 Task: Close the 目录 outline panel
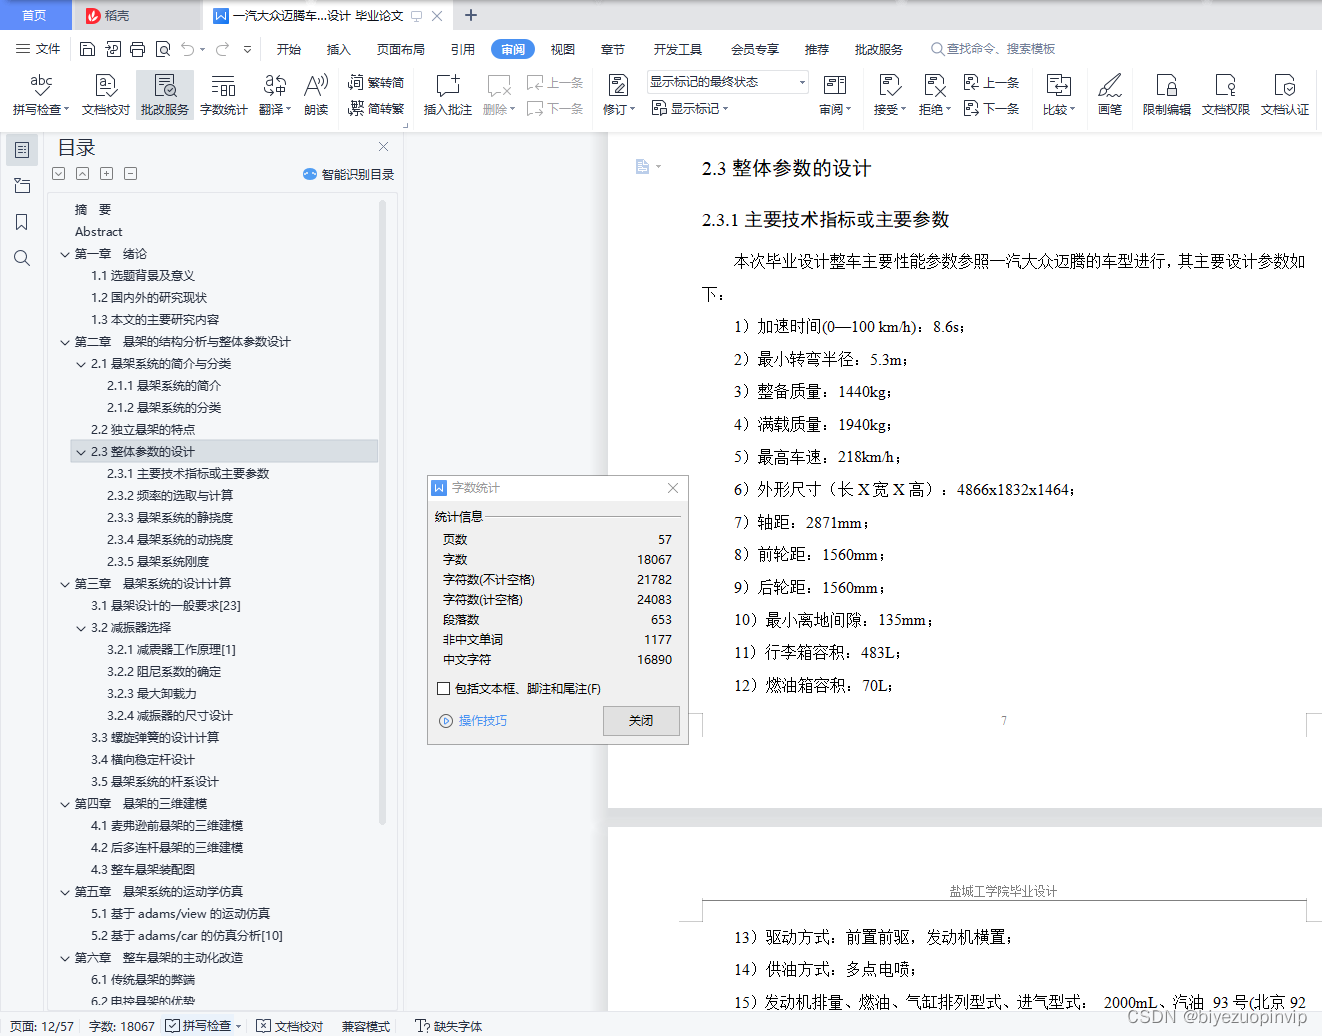click(383, 147)
